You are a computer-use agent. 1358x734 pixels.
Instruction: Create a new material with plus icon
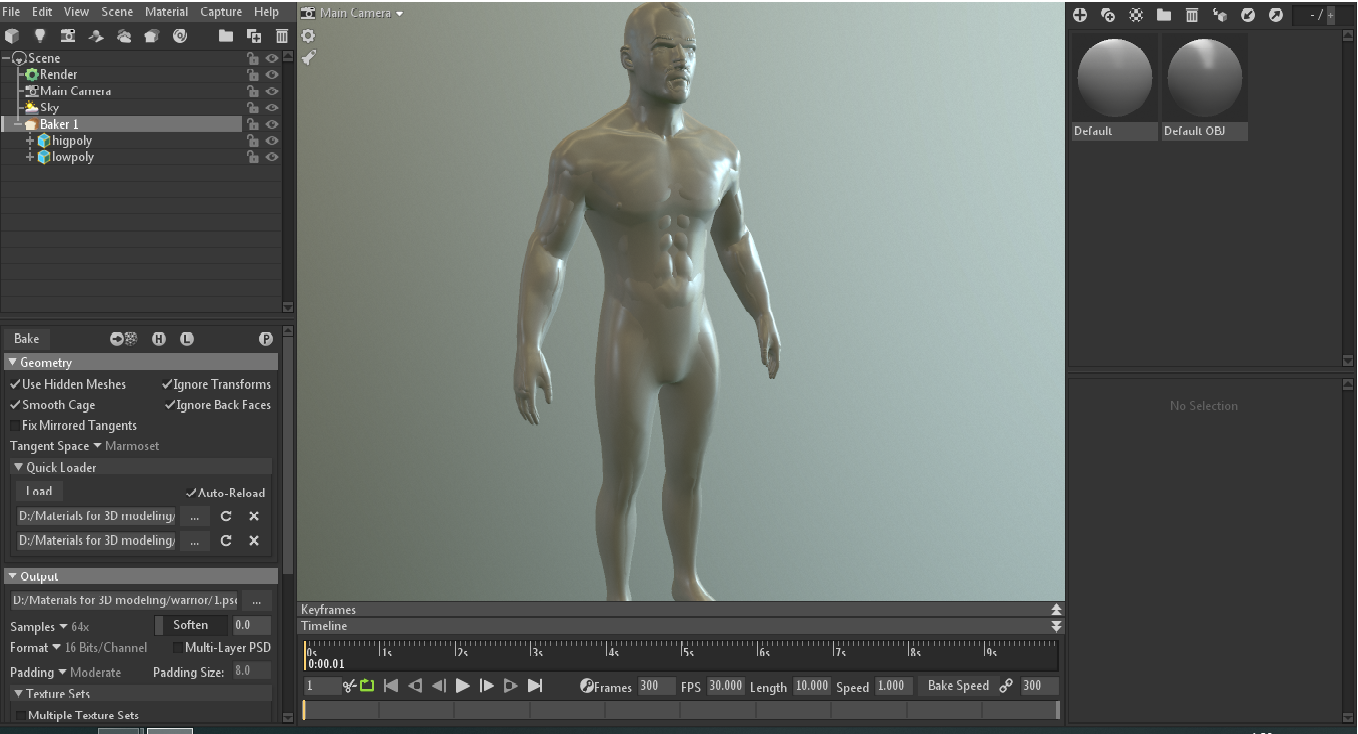pos(1080,15)
